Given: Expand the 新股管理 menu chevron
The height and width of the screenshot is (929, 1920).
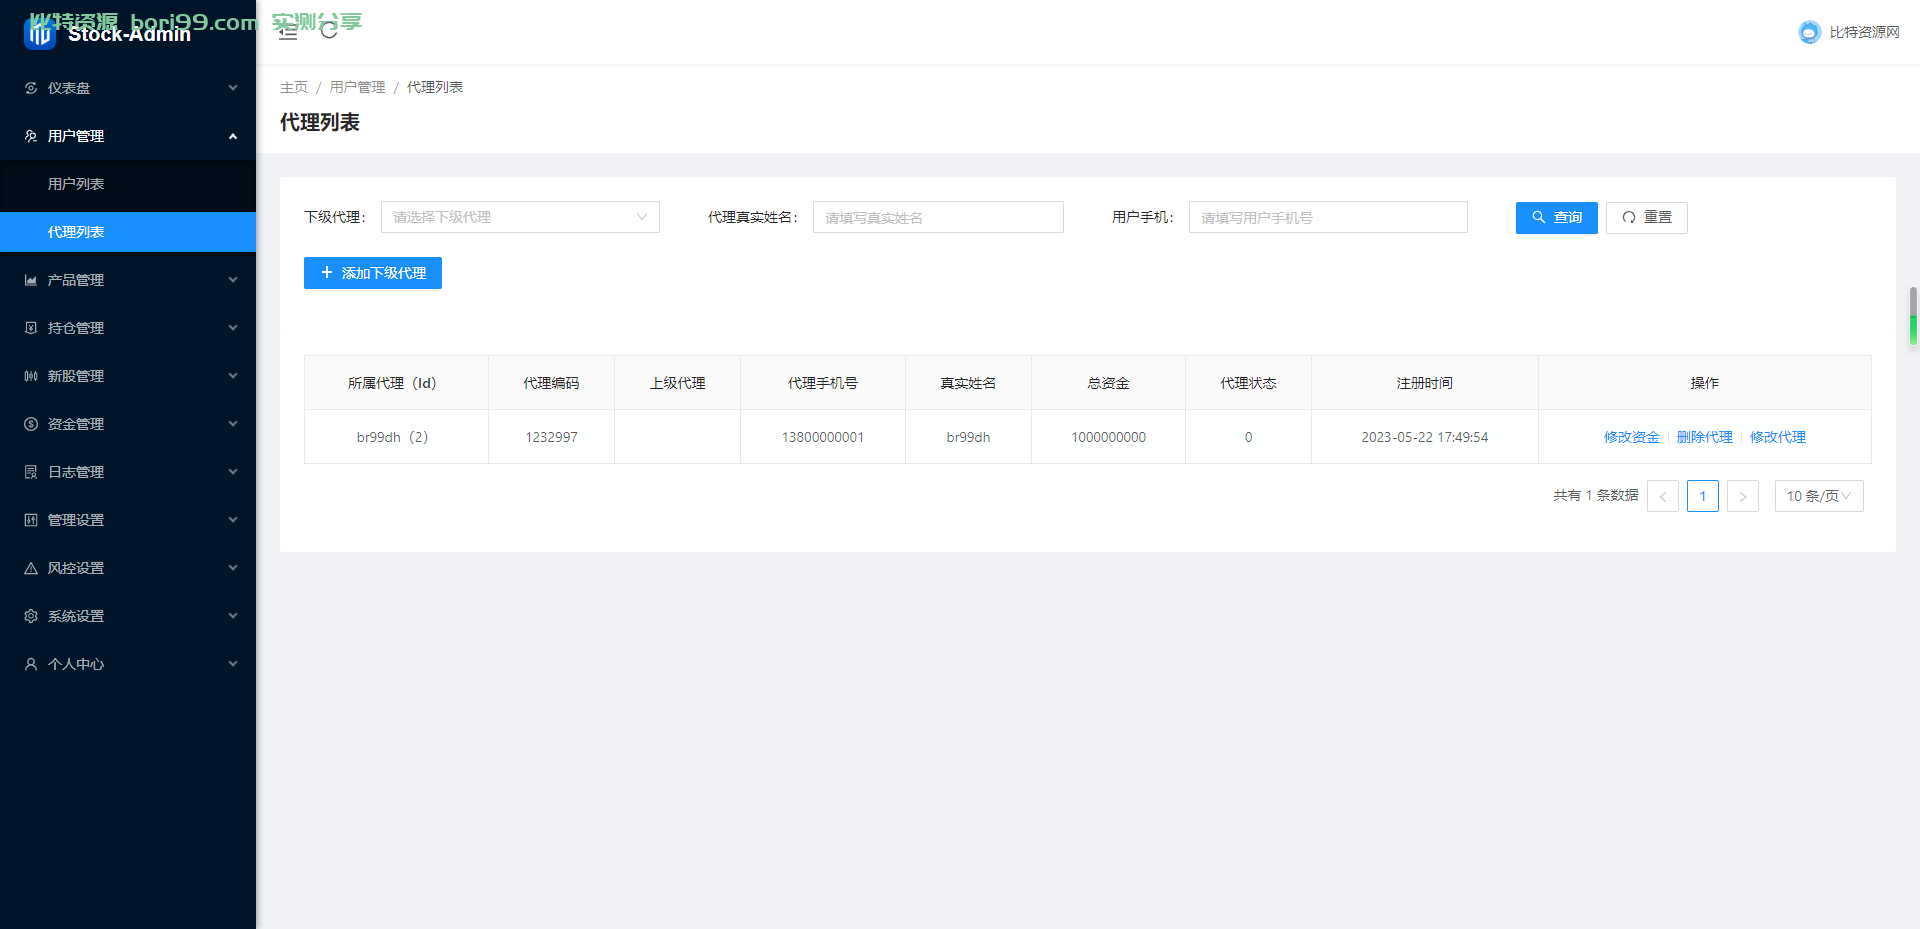Looking at the screenshot, I should pos(233,376).
